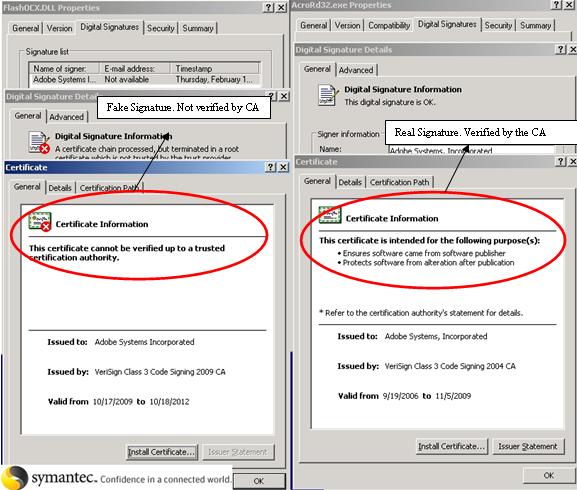Select Digital Signatures tab in AcroRd32.exe Properties
Viewport: 577px width, 490px height.
click(447, 24)
